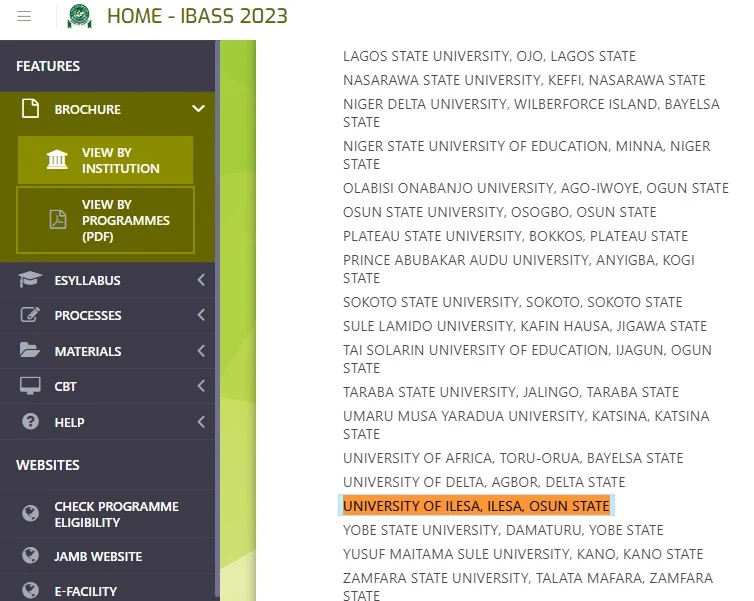
Task: Open Taraba State University, Jalingo
Action: [511, 392]
